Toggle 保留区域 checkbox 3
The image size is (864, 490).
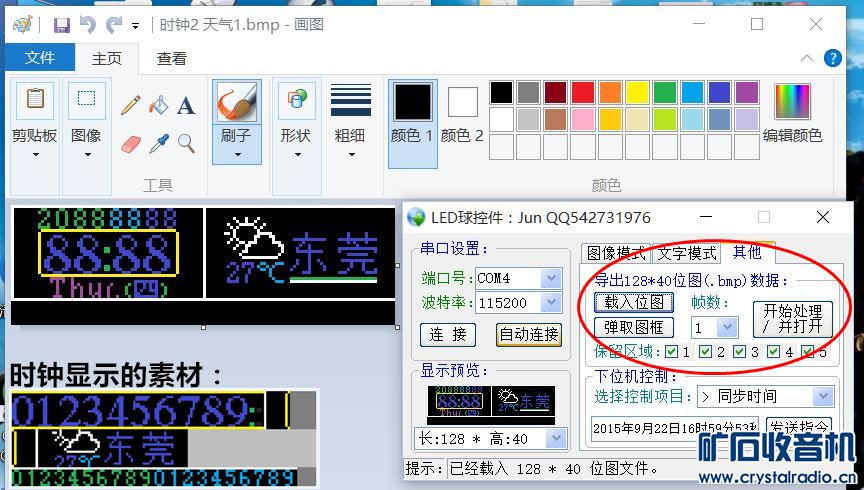tap(739, 352)
